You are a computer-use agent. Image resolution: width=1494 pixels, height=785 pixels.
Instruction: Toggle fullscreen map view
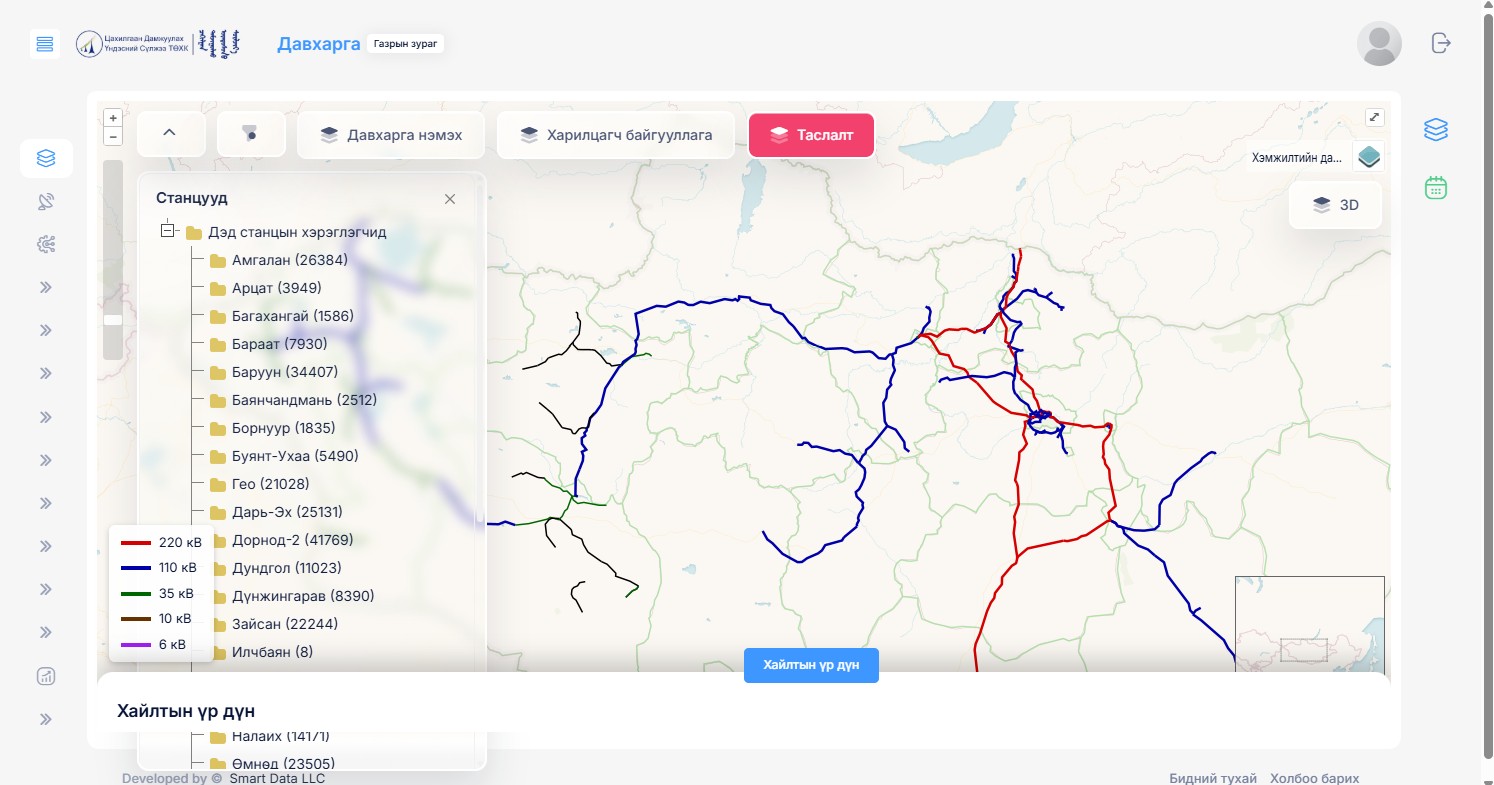click(x=1375, y=117)
